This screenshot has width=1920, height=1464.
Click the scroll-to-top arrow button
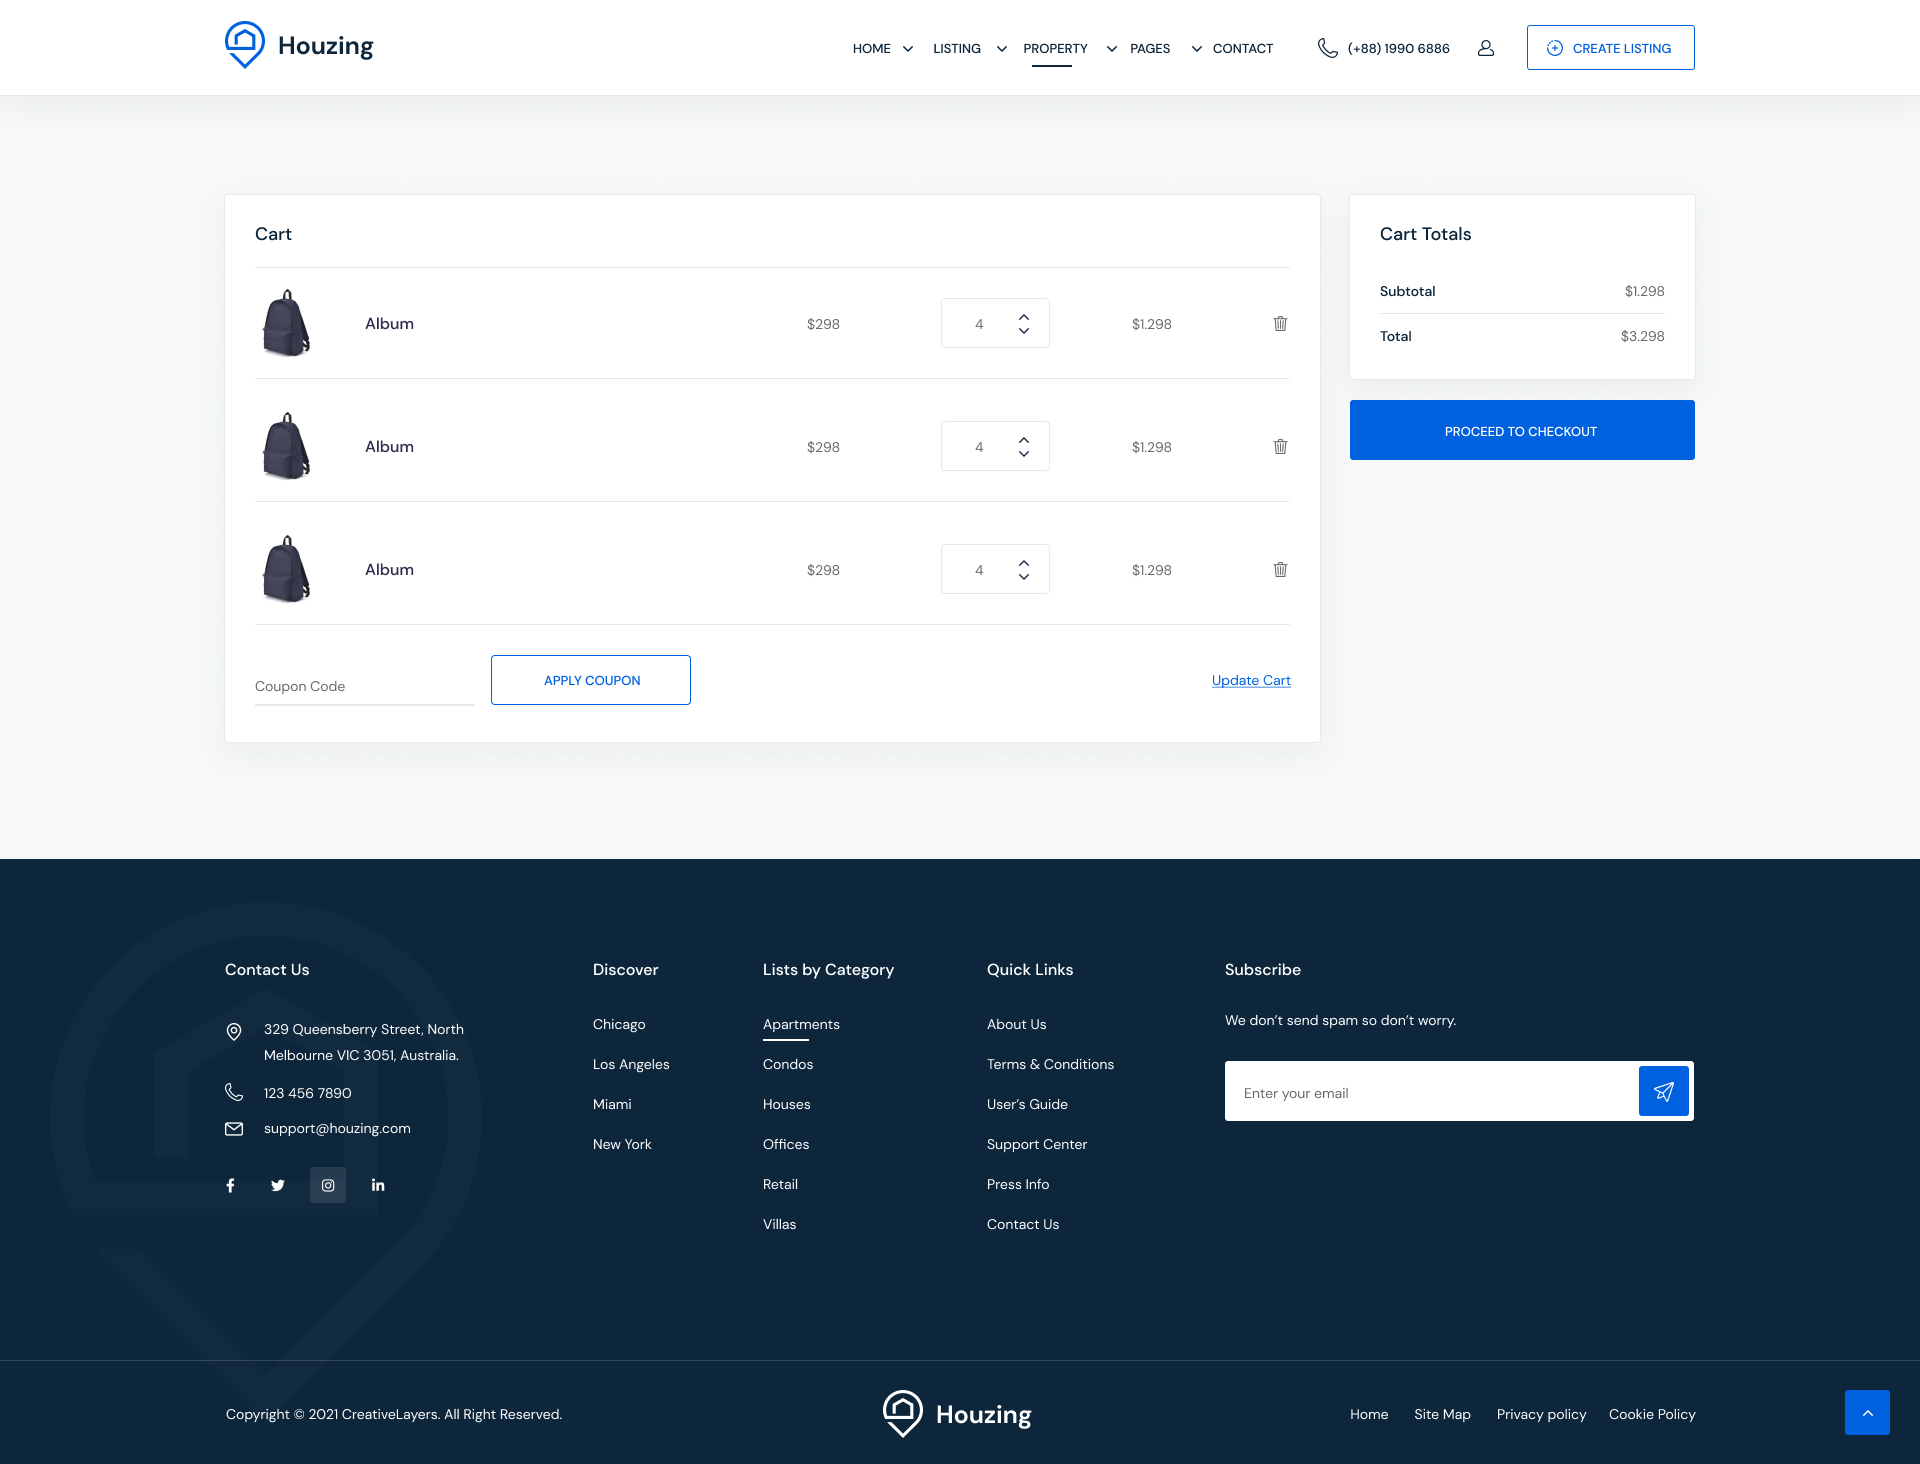[1867, 1412]
